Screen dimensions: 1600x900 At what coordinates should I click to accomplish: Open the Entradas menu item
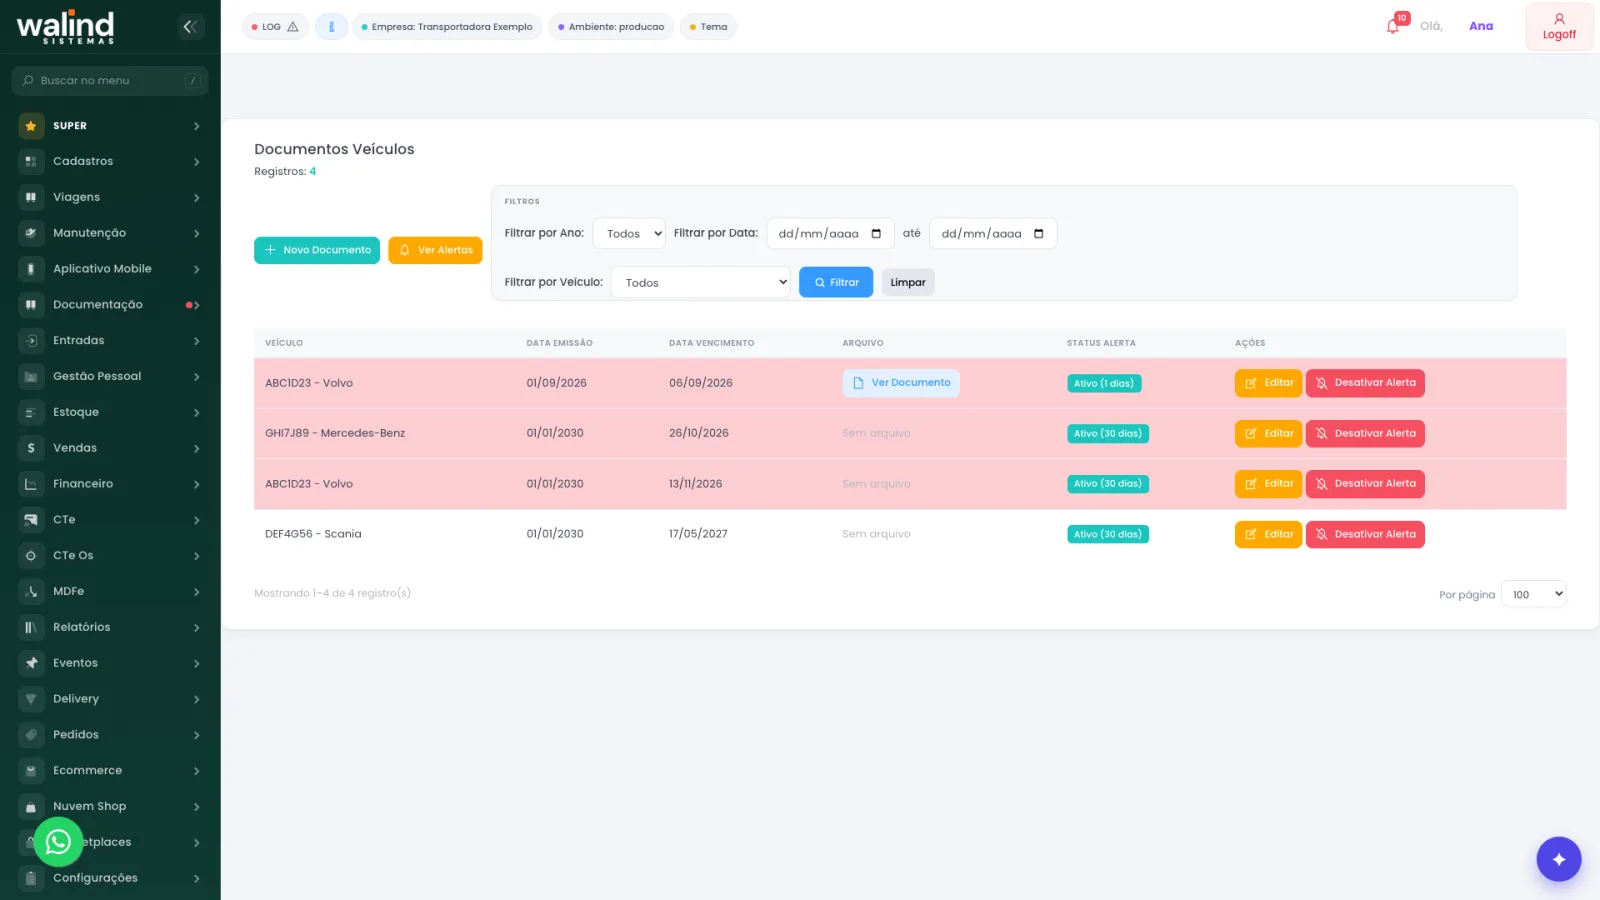[x=110, y=341]
